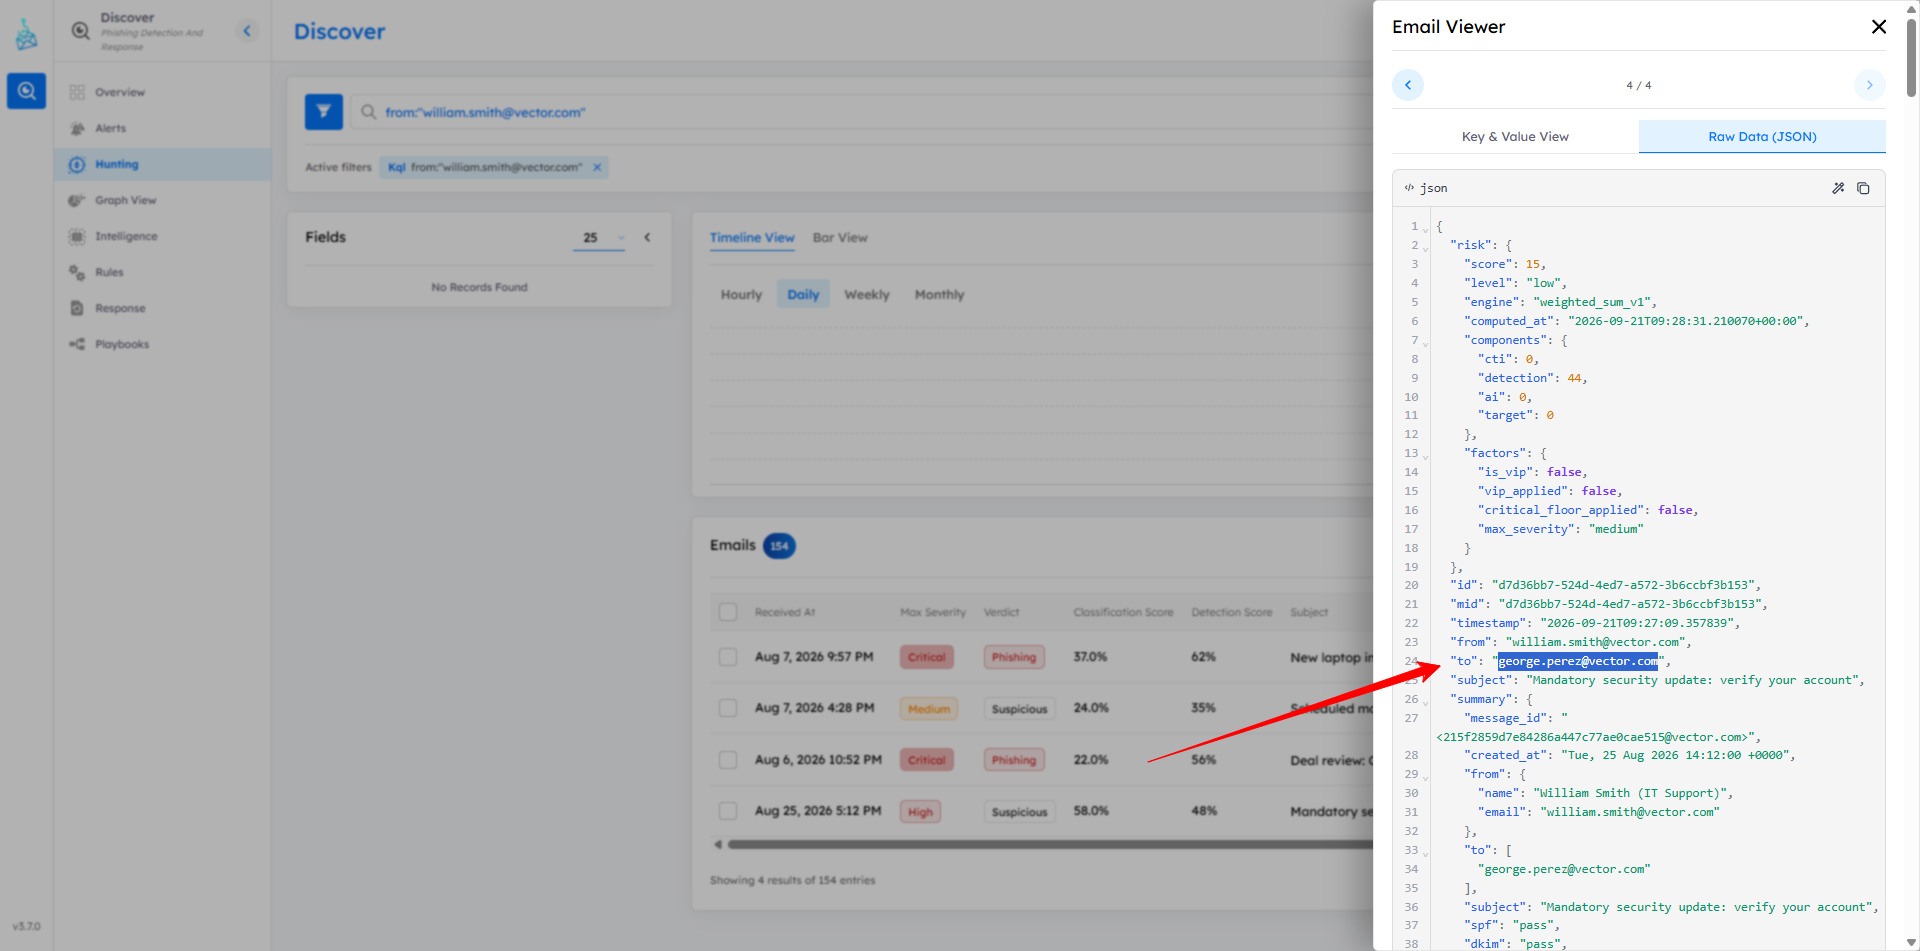Open Graph View in sidebar

pyautogui.click(x=163, y=200)
